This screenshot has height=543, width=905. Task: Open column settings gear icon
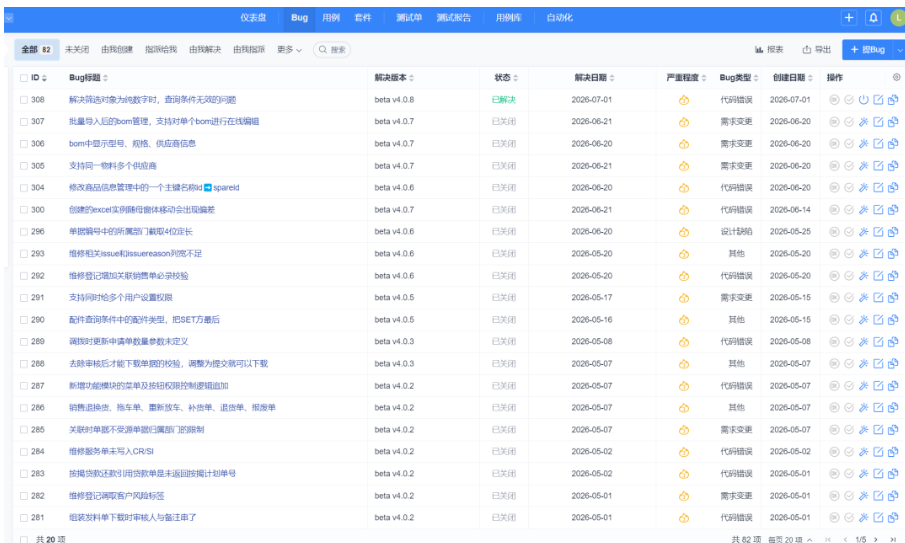pos(896,77)
